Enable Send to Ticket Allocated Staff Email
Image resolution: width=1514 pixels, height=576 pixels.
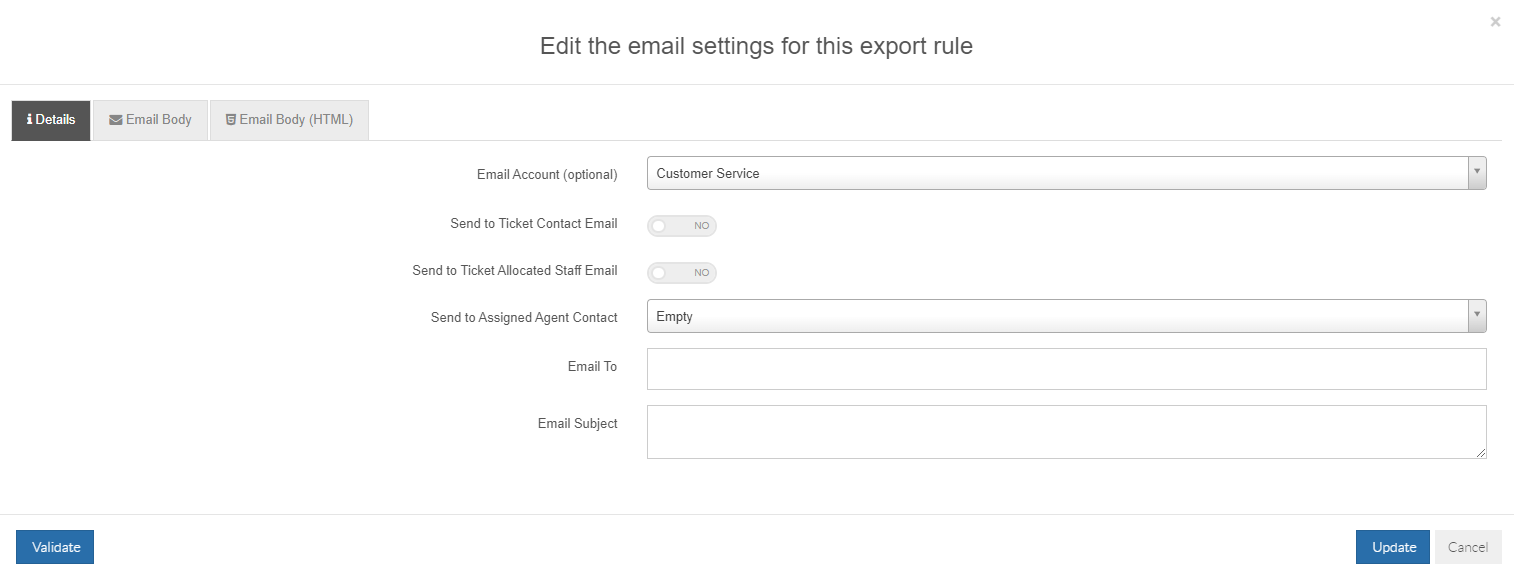(682, 272)
